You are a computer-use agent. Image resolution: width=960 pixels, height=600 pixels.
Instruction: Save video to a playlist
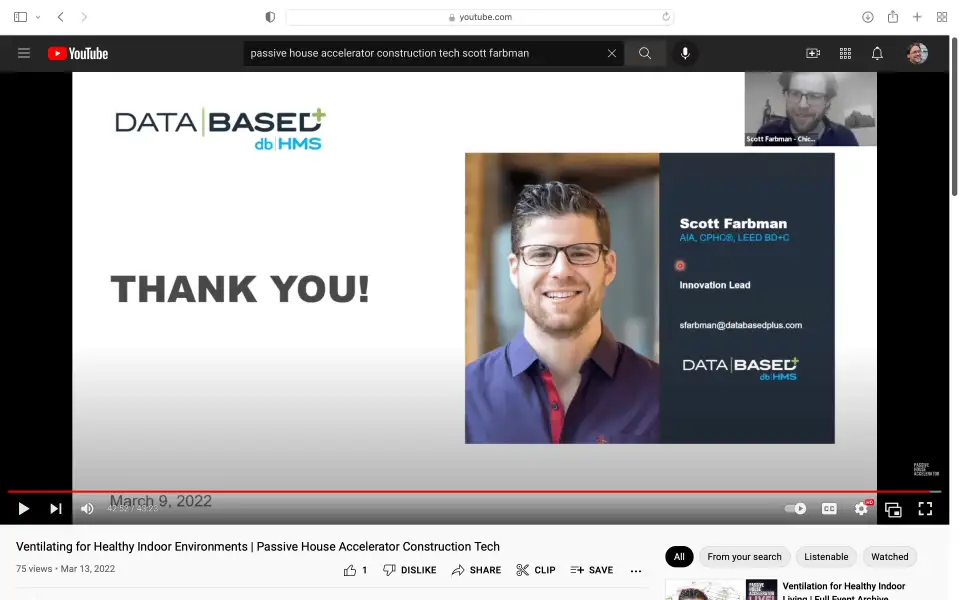[592, 570]
